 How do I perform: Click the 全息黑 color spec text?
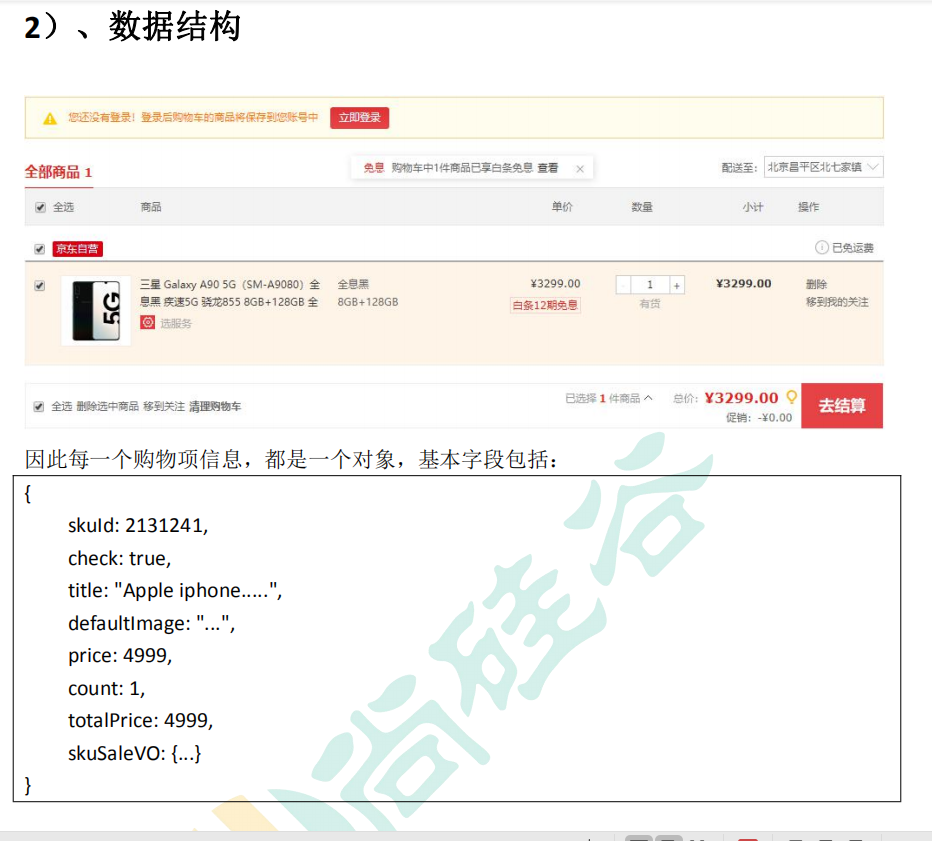[353, 284]
